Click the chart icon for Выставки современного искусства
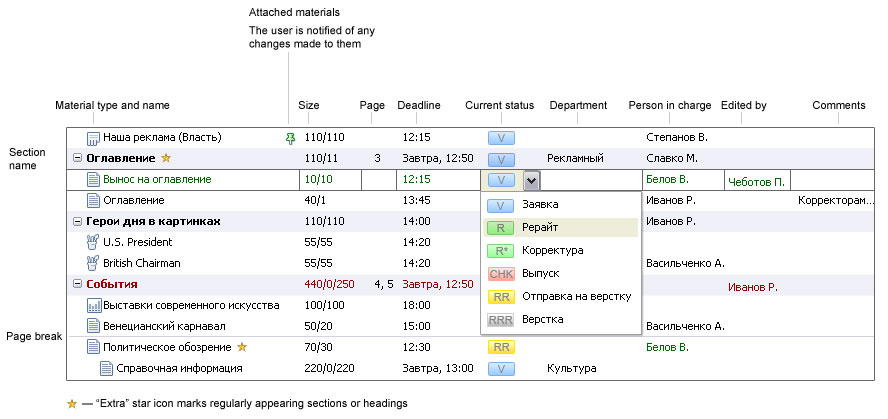This screenshot has height=419, width=888. click(94, 305)
